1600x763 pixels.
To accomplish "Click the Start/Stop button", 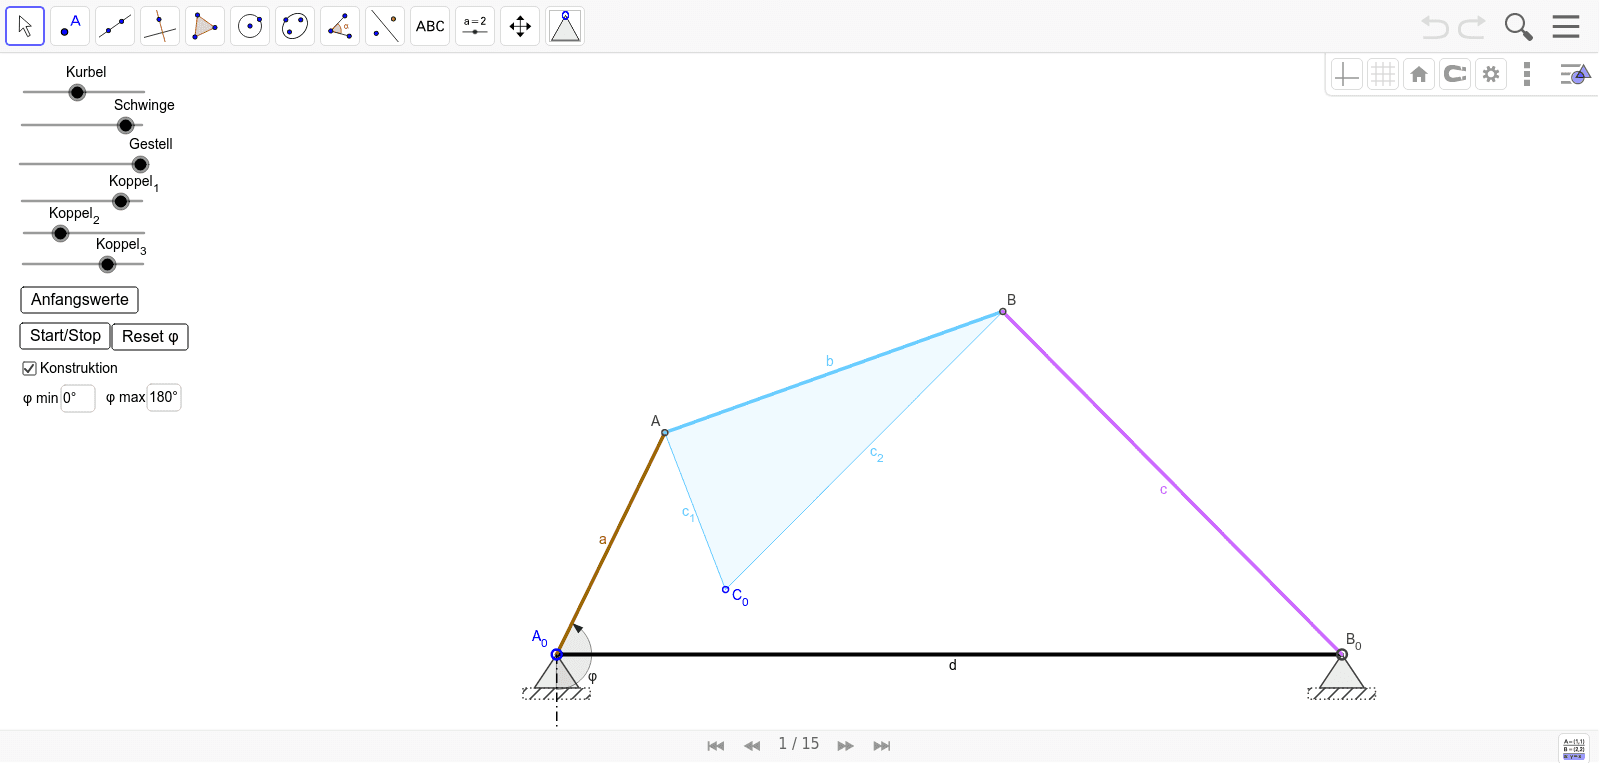I will [x=65, y=336].
